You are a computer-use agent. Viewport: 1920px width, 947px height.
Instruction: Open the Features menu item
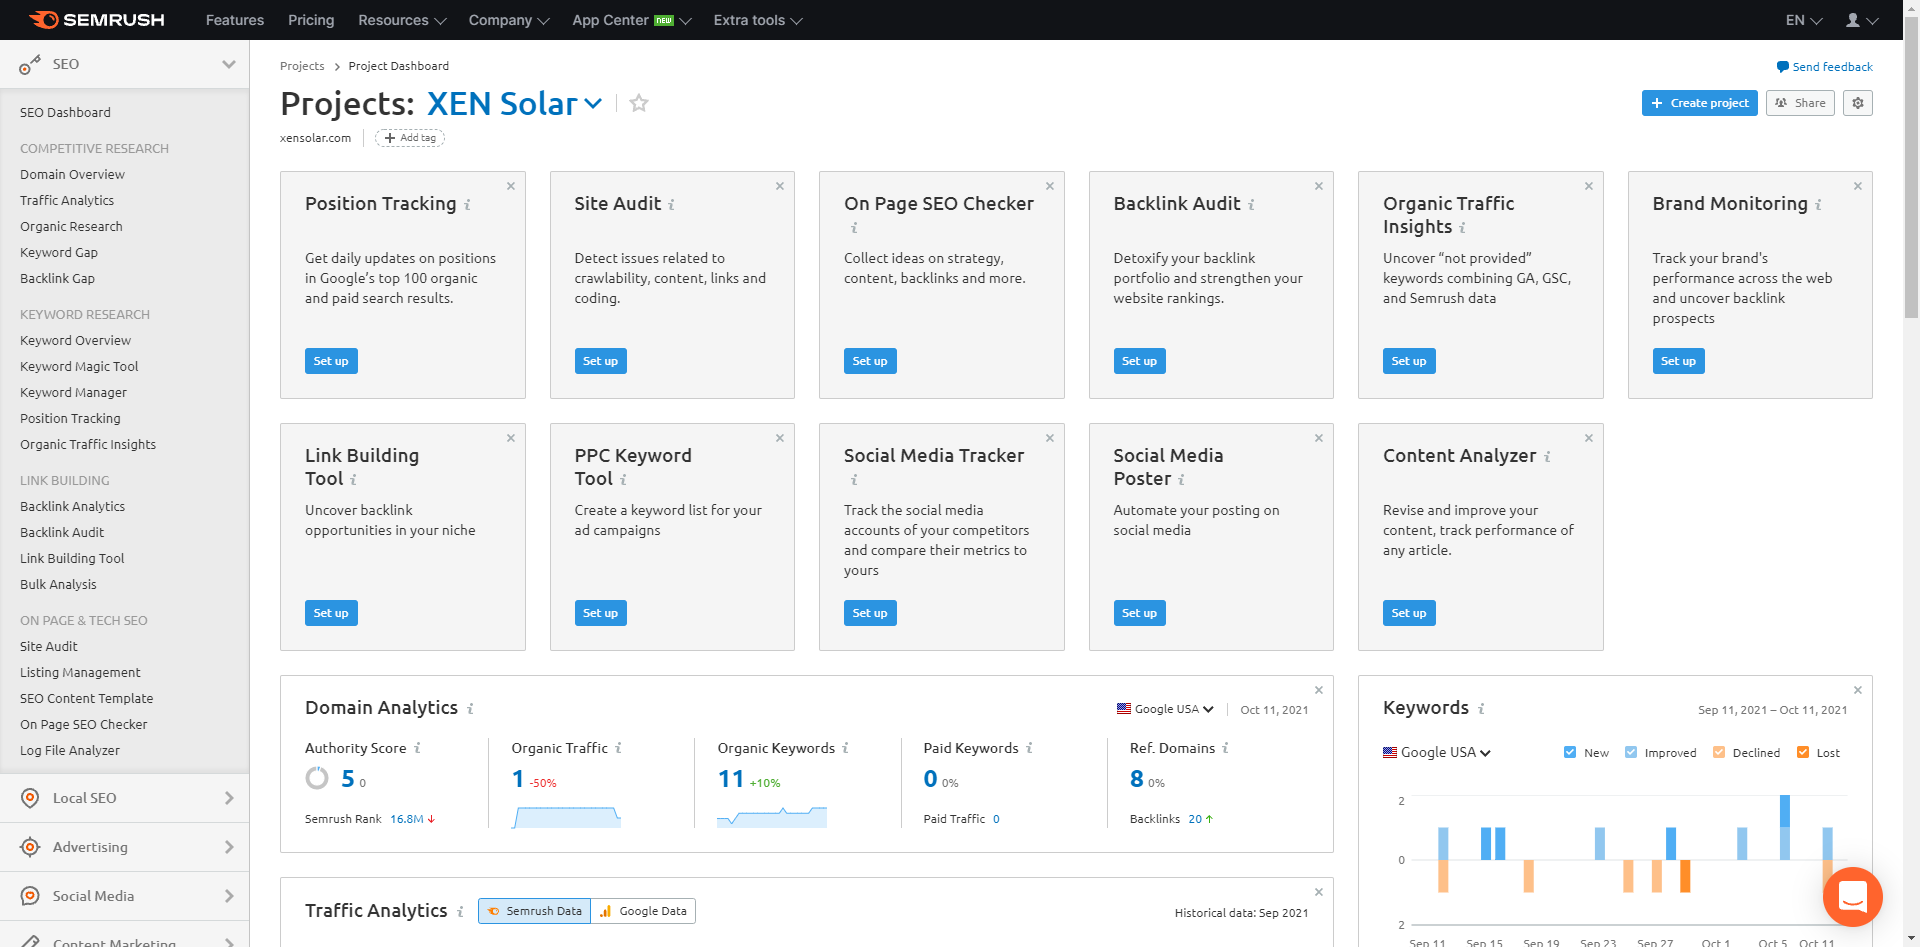pos(235,20)
